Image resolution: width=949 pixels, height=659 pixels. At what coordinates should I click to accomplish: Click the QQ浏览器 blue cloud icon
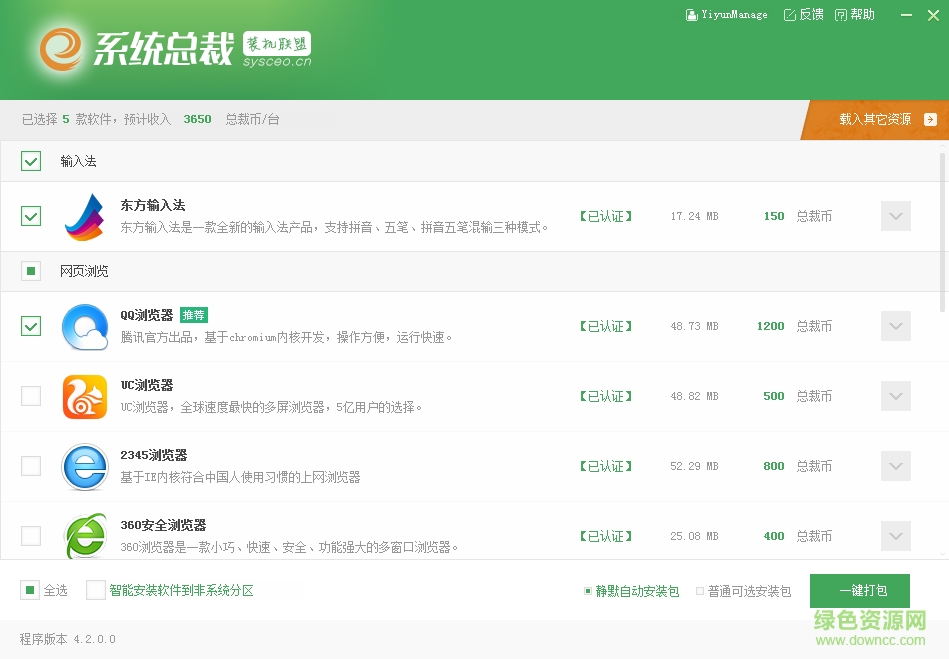(x=85, y=326)
